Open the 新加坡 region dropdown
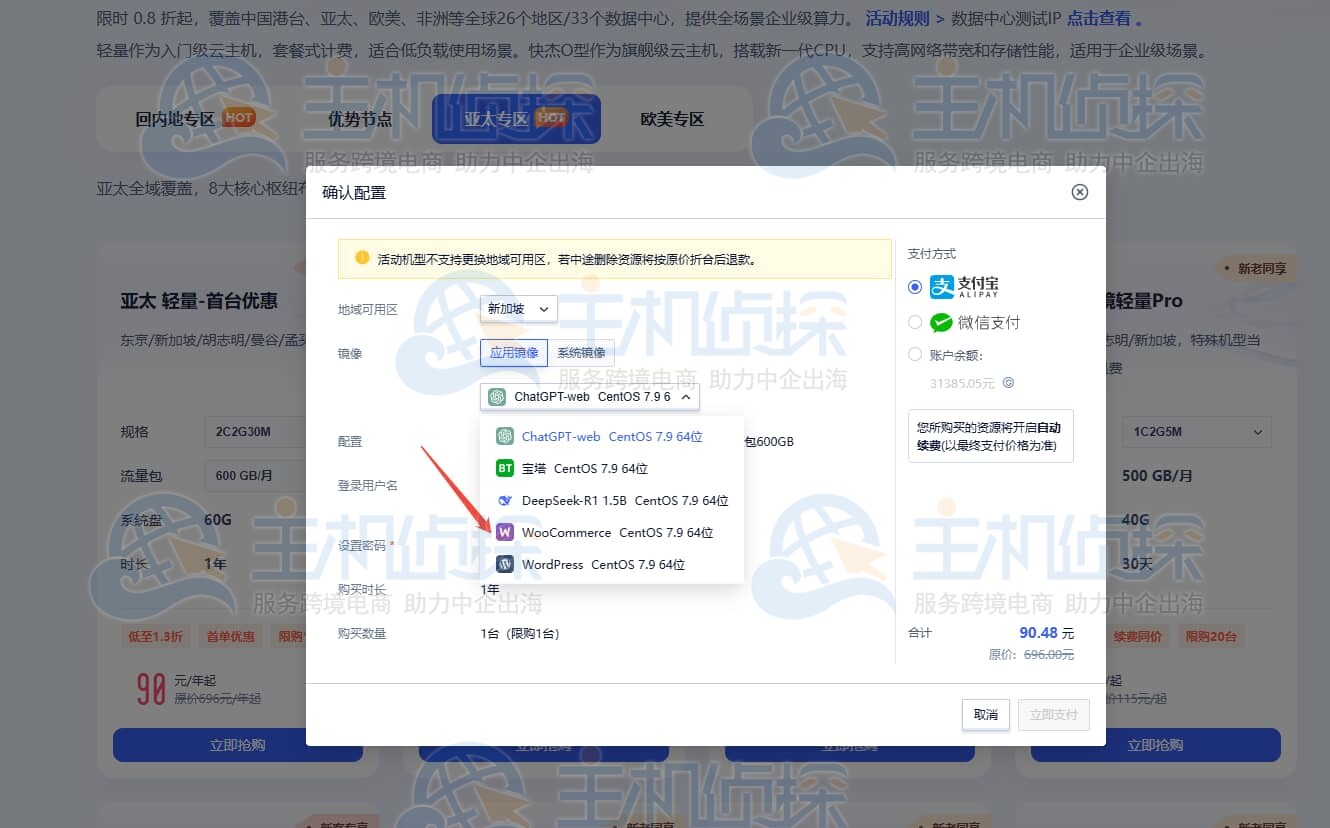This screenshot has height=828, width=1330. tap(518, 309)
